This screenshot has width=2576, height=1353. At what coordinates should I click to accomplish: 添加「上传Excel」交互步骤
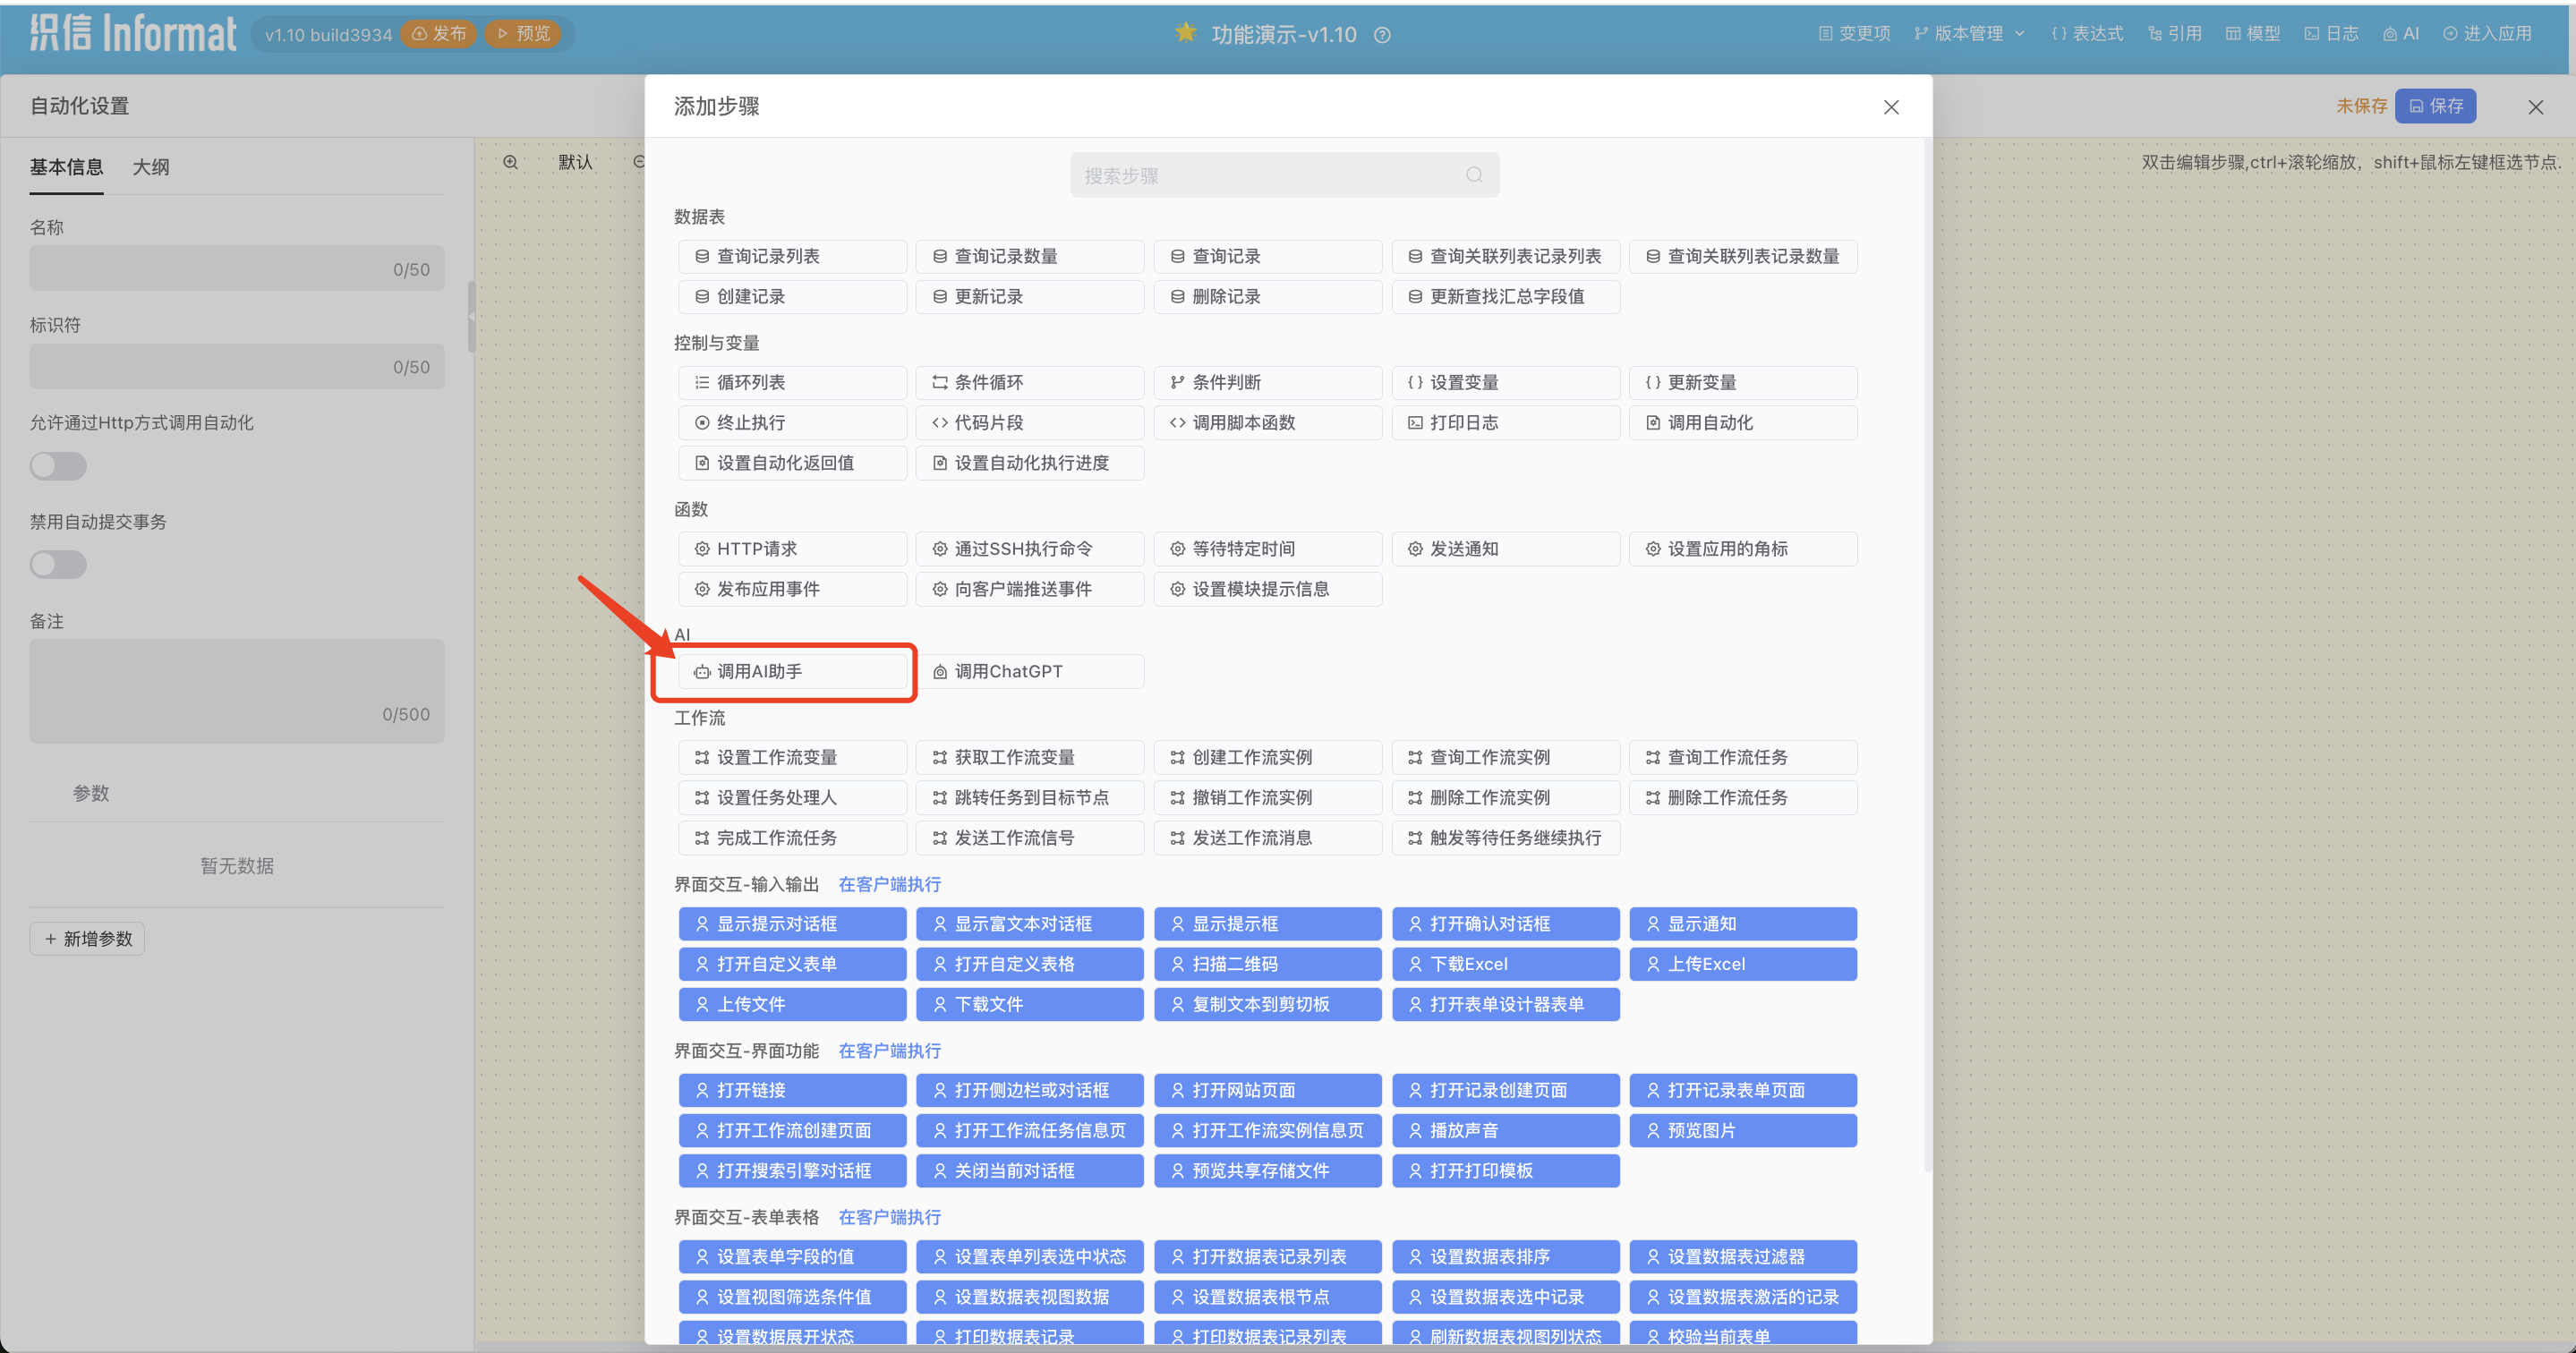(x=1743, y=963)
